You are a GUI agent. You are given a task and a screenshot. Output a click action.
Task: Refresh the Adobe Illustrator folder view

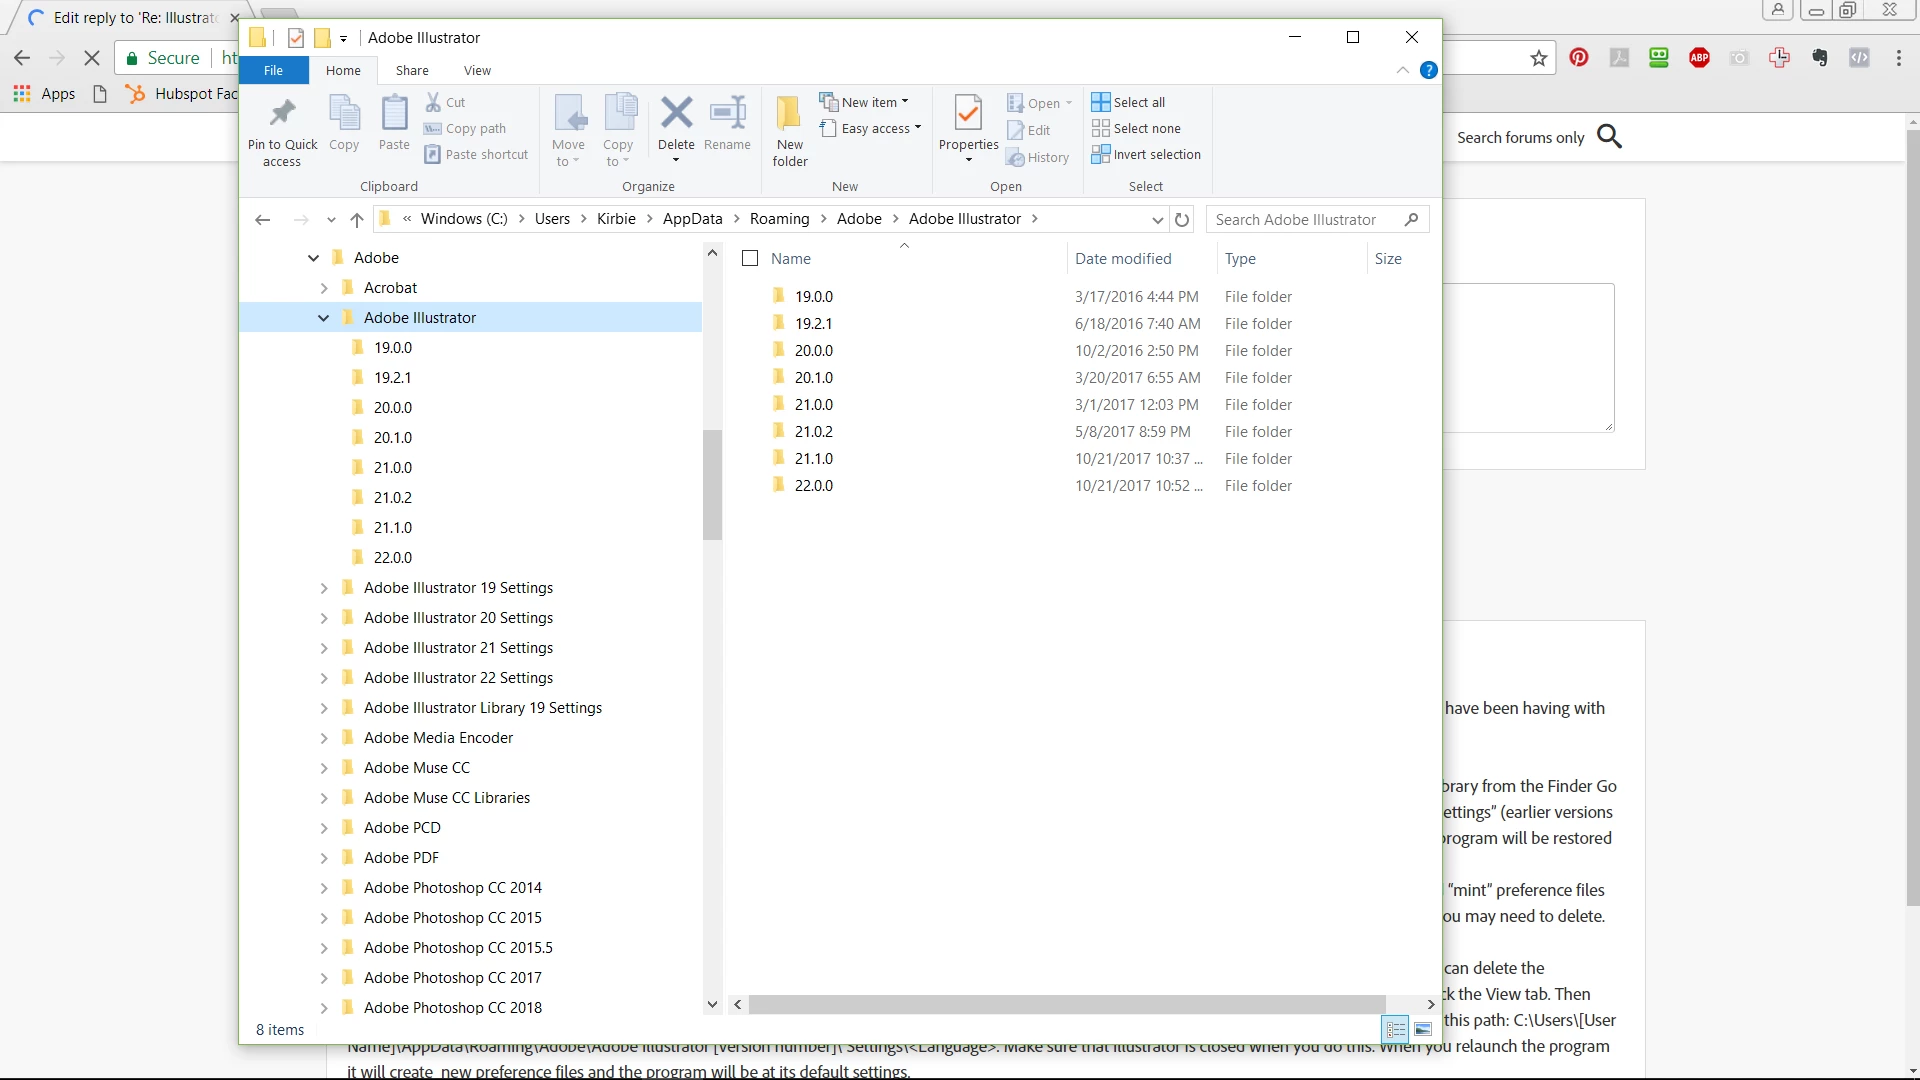[1182, 220]
